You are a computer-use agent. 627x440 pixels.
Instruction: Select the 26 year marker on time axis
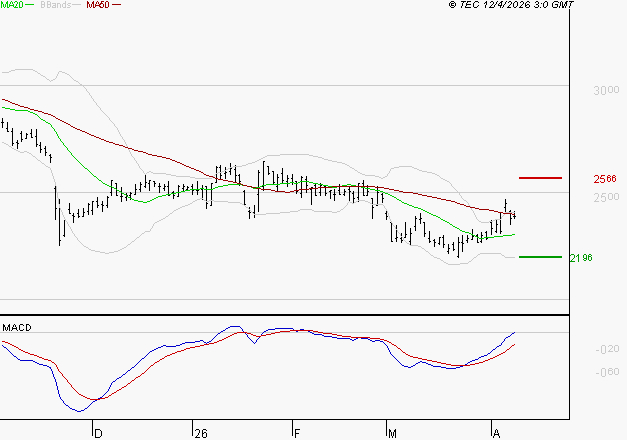point(201,433)
